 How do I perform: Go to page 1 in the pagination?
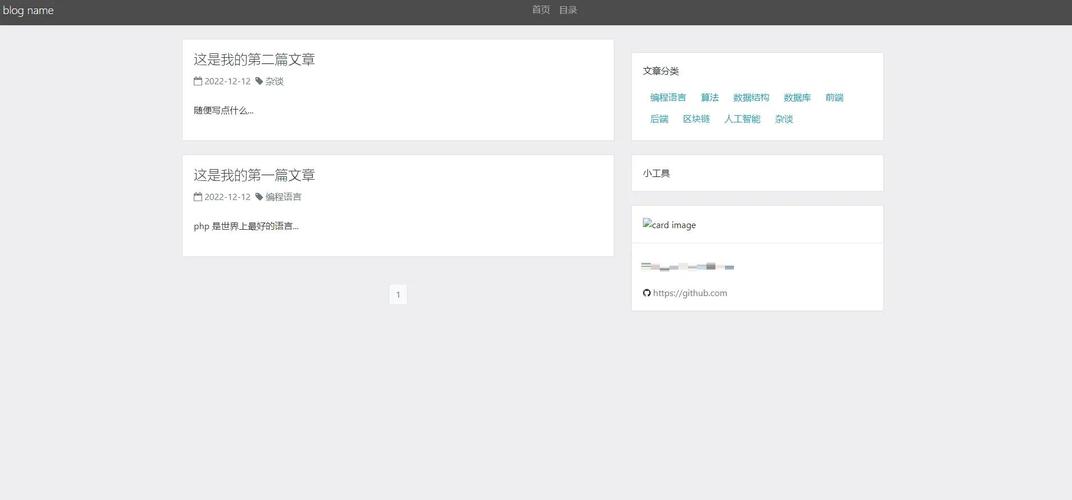(398, 295)
